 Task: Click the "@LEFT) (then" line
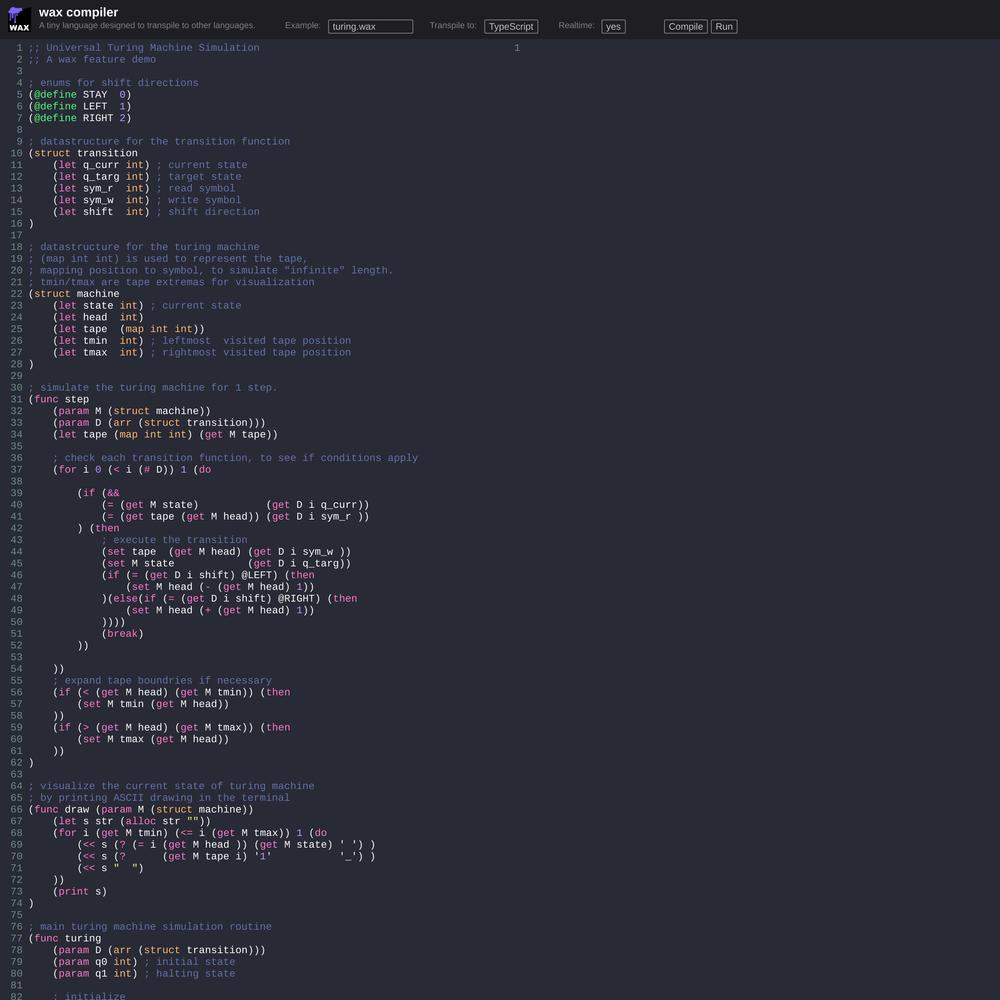[208, 575]
